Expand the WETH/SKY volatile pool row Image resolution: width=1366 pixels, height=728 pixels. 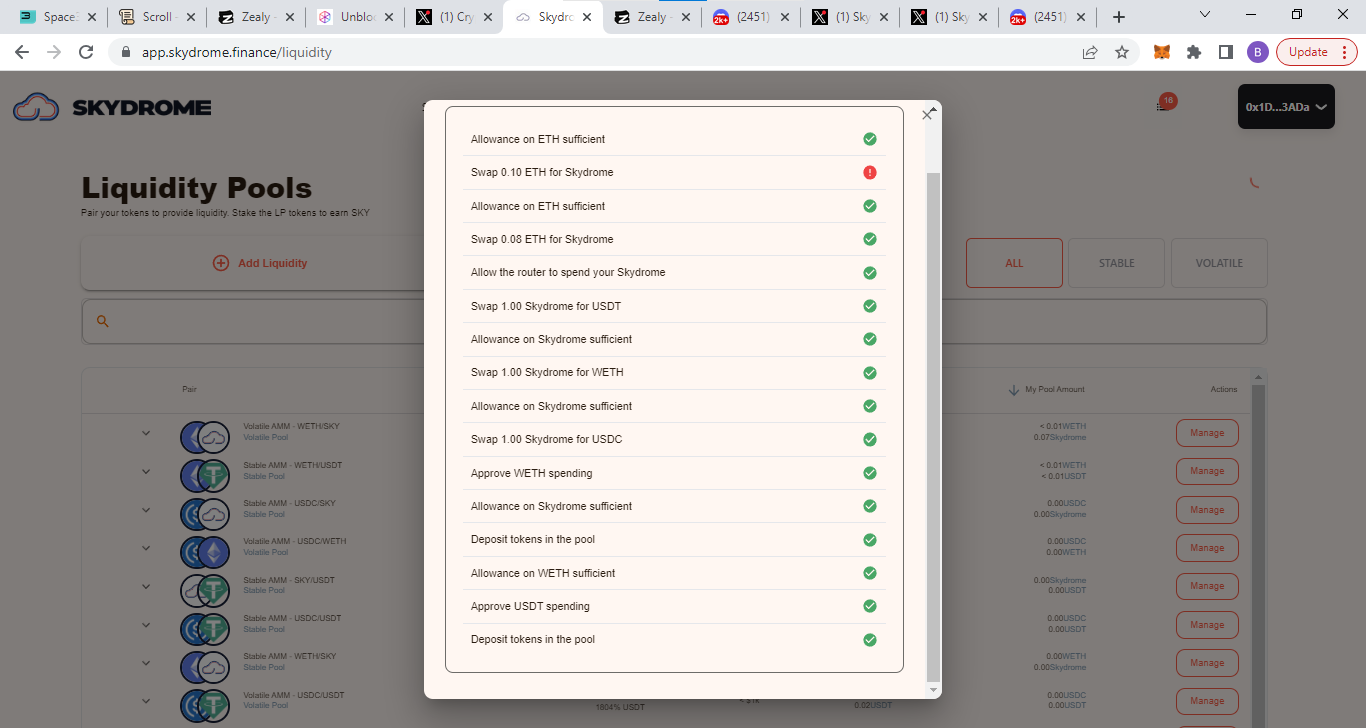point(146,433)
